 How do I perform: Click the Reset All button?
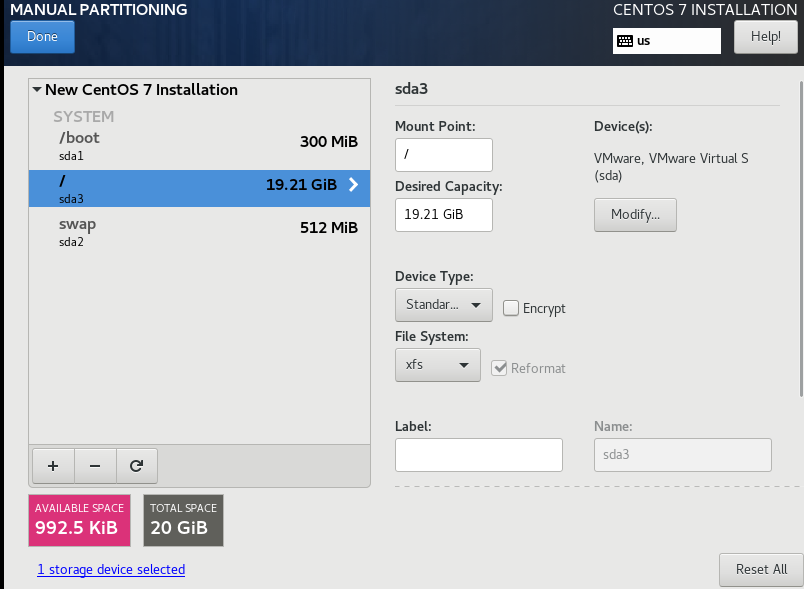point(761,570)
